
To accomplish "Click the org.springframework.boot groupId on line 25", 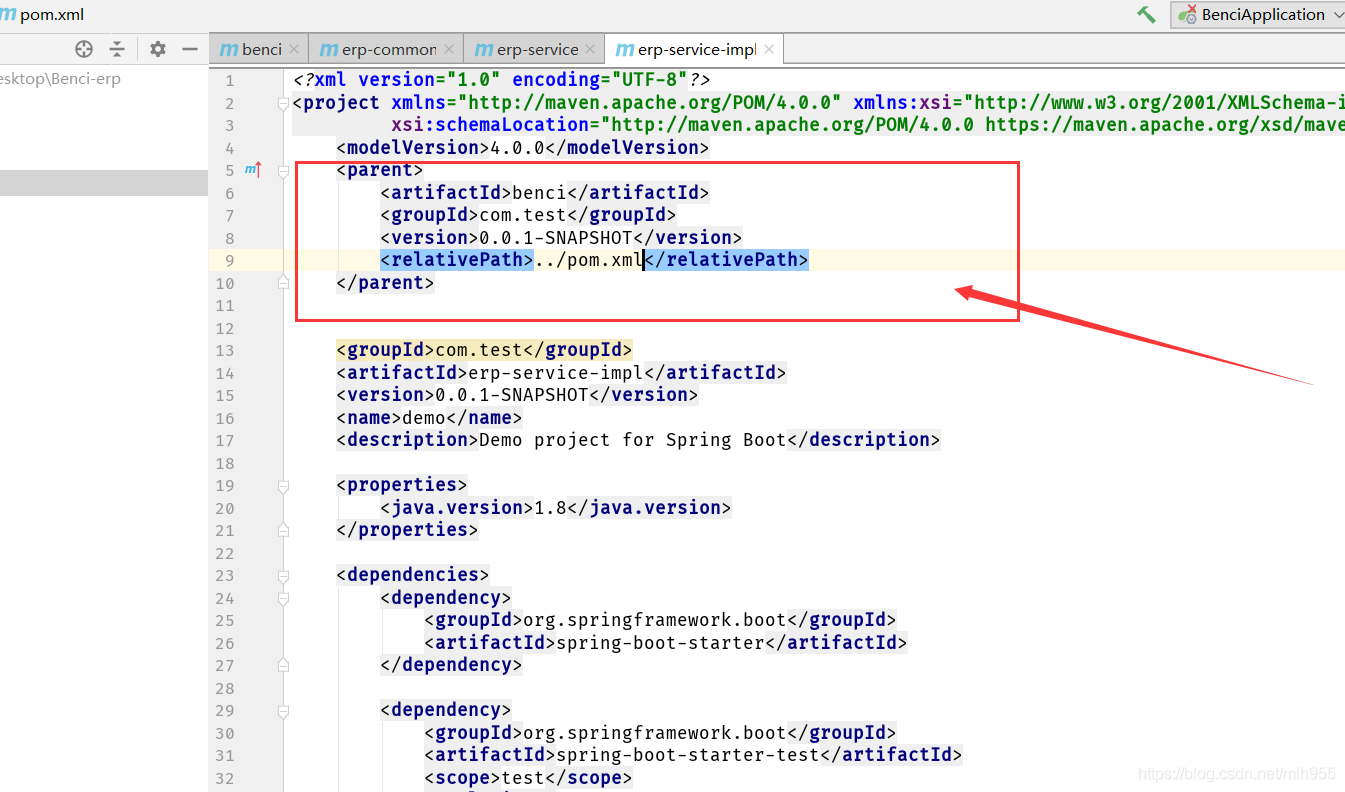I will tap(655, 620).
